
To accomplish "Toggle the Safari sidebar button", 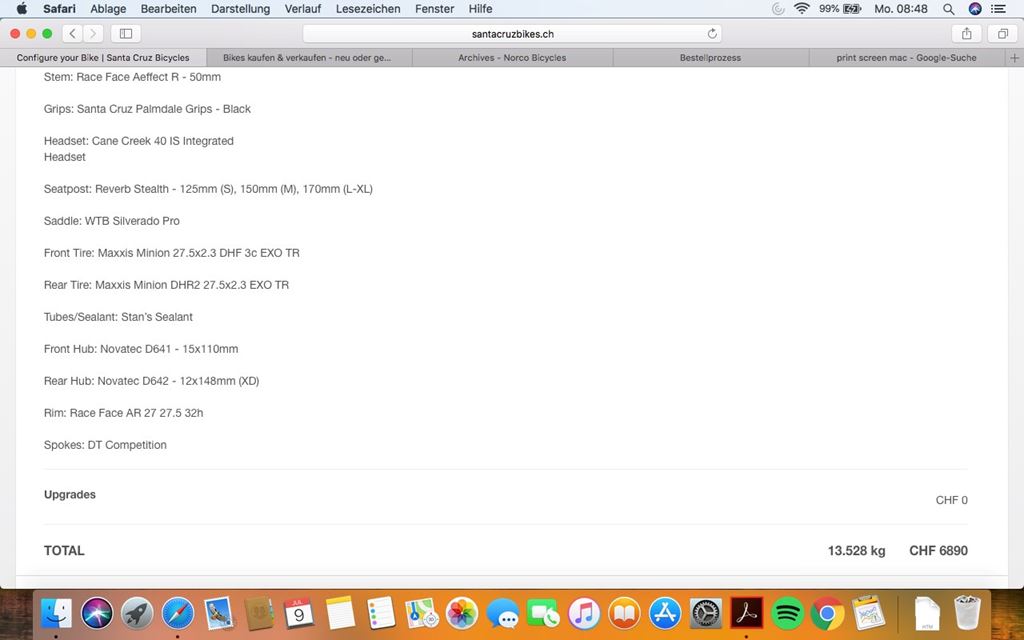I will point(126,34).
